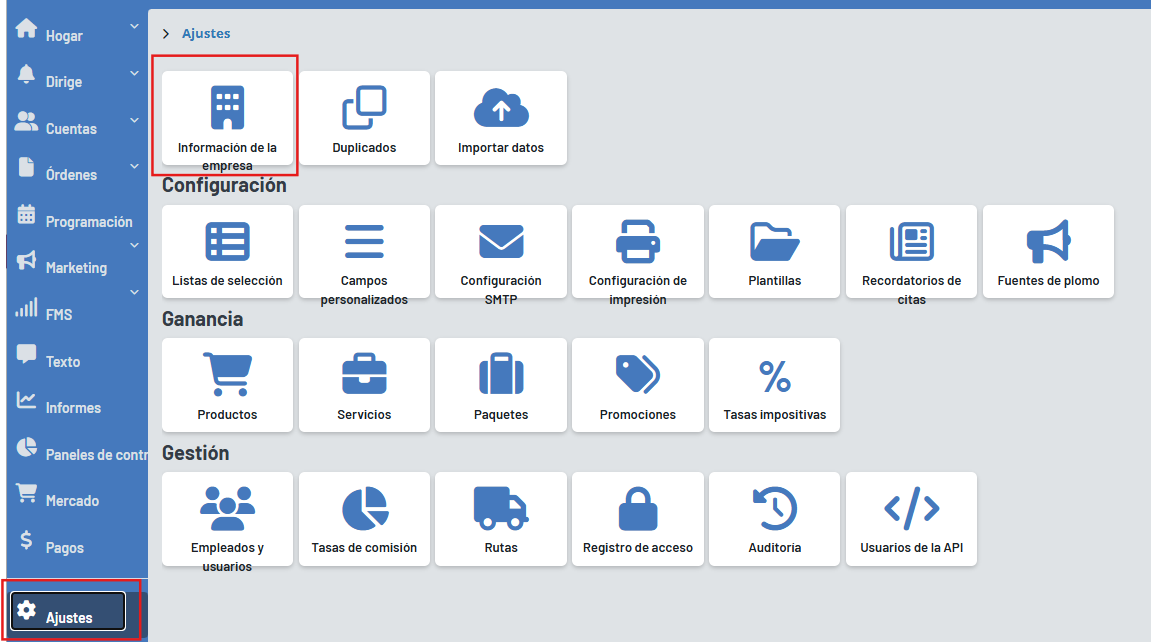Image resolution: width=1151 pixels, height=642 pixels.
Task: Open Configuración SMTP envelope icon
Action: click(501, 241)
